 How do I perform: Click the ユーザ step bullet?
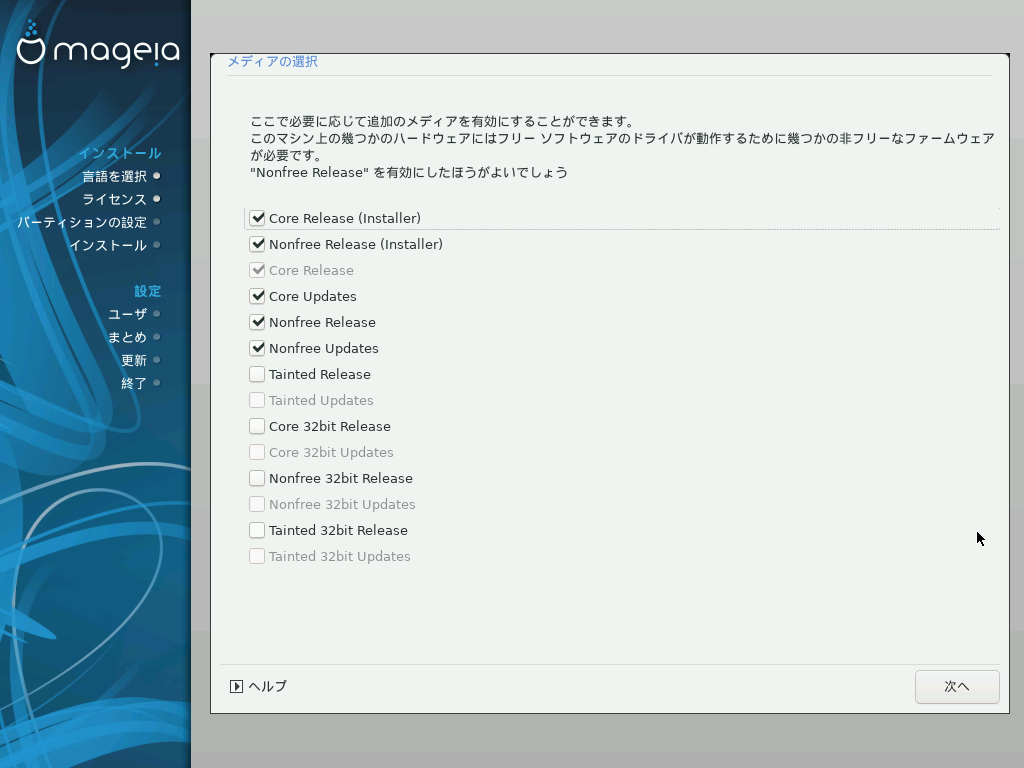coord(157,313)
